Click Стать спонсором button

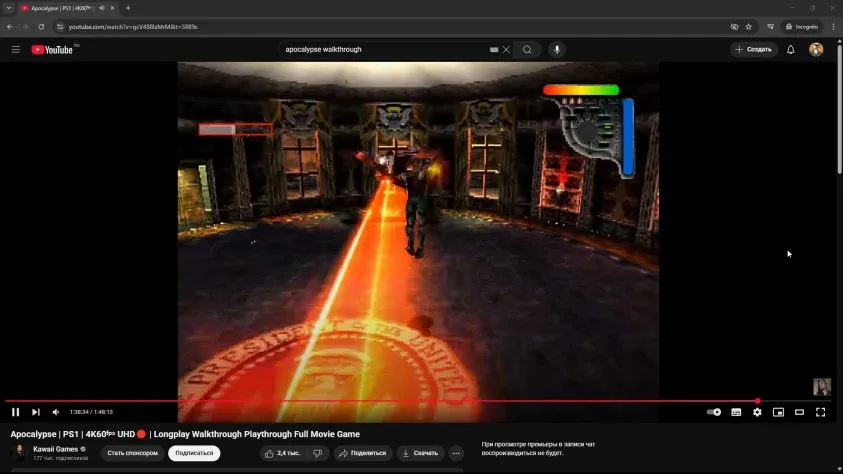132,453
